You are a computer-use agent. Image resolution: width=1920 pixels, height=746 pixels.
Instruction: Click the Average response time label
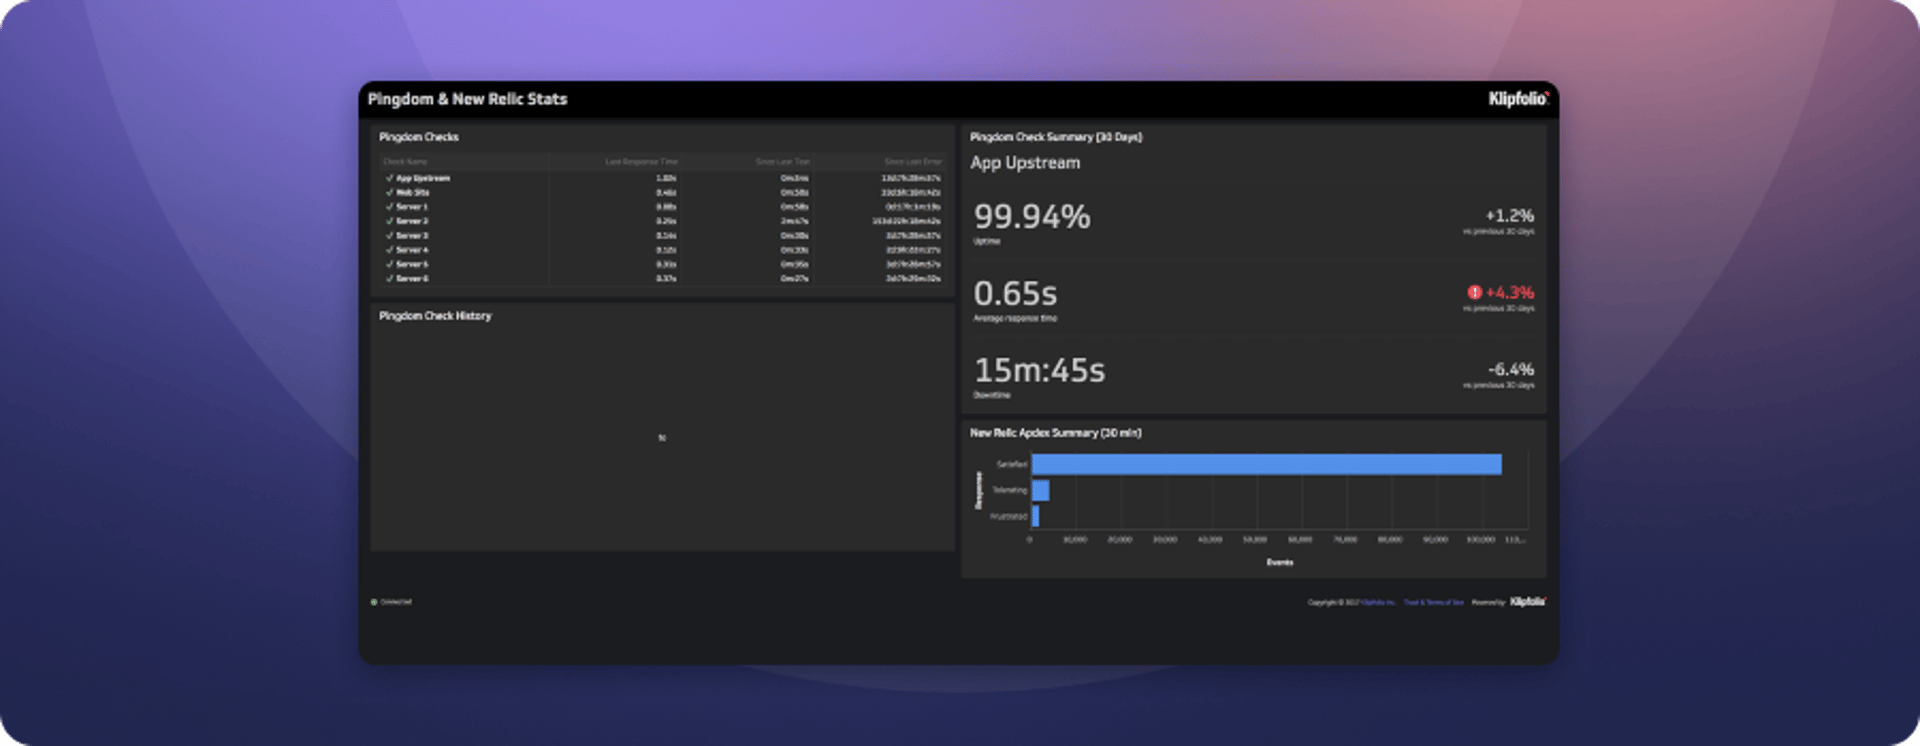(1015, 318)
